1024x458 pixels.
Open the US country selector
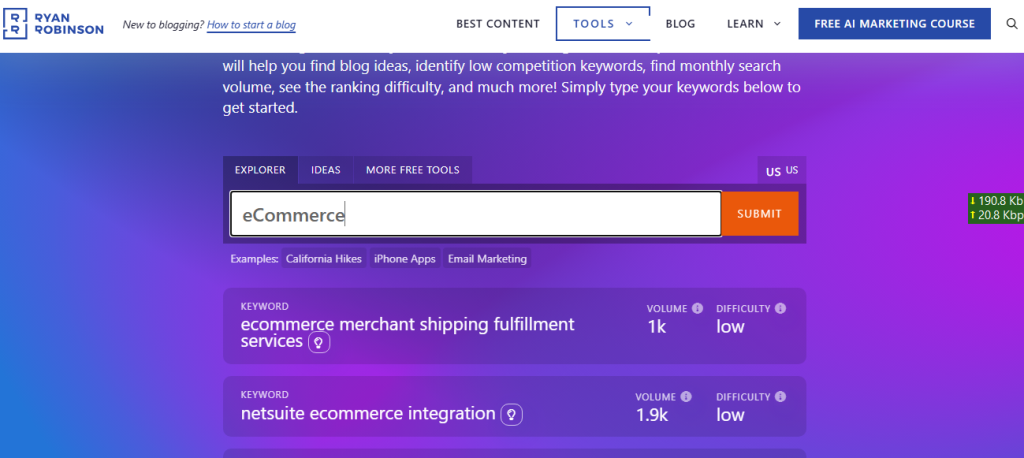tap(782, 171)
